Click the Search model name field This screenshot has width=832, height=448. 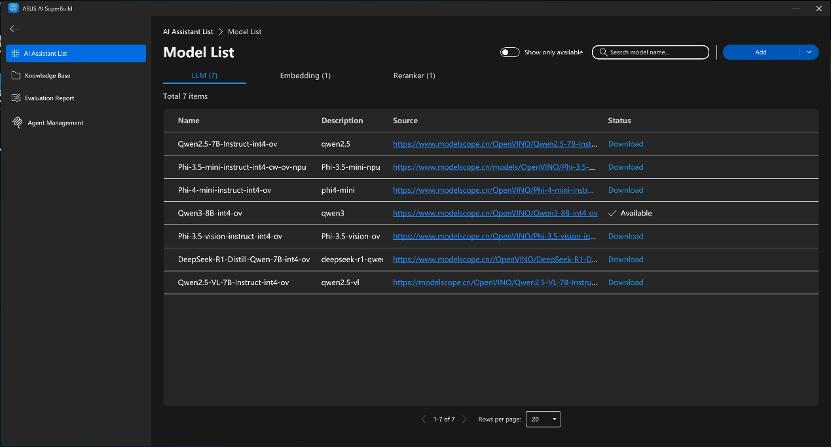click(657, 52)
